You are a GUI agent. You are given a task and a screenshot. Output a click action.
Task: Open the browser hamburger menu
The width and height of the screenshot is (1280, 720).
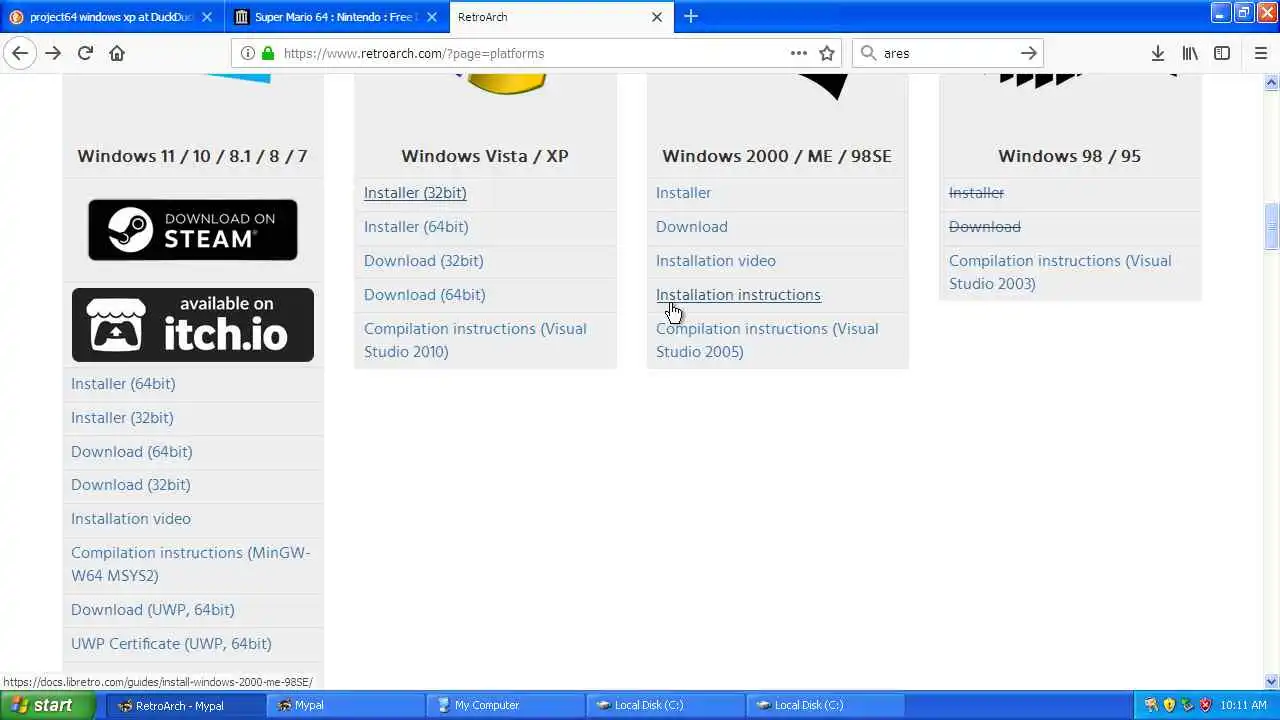pos(1260,53)
